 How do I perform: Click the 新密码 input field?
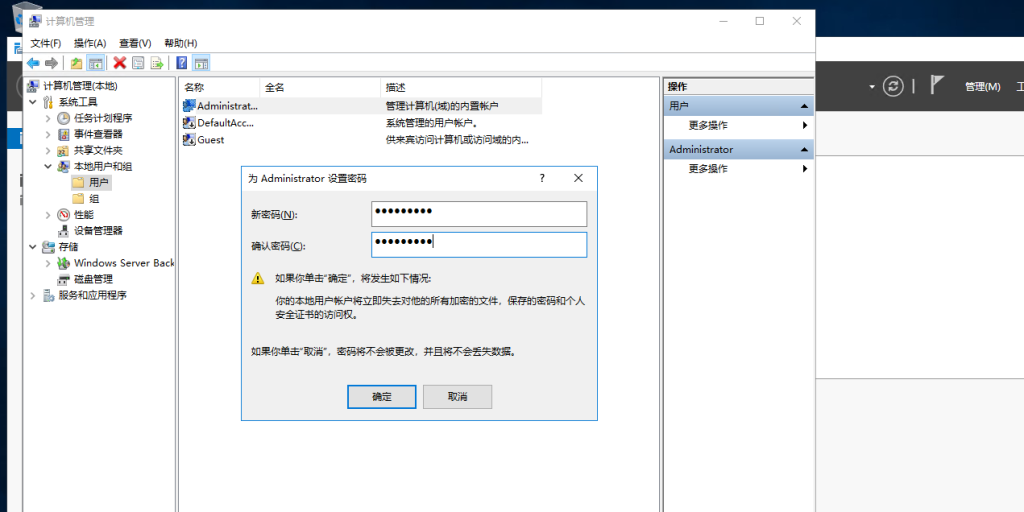[x=479, y=214]
